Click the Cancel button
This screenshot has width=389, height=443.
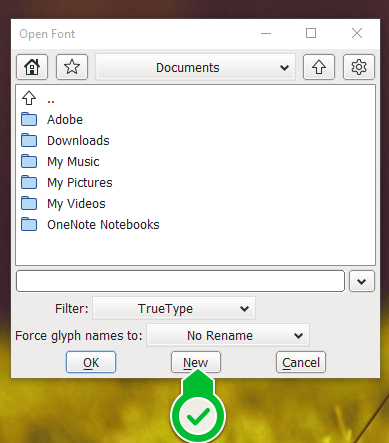click(301, 362)
